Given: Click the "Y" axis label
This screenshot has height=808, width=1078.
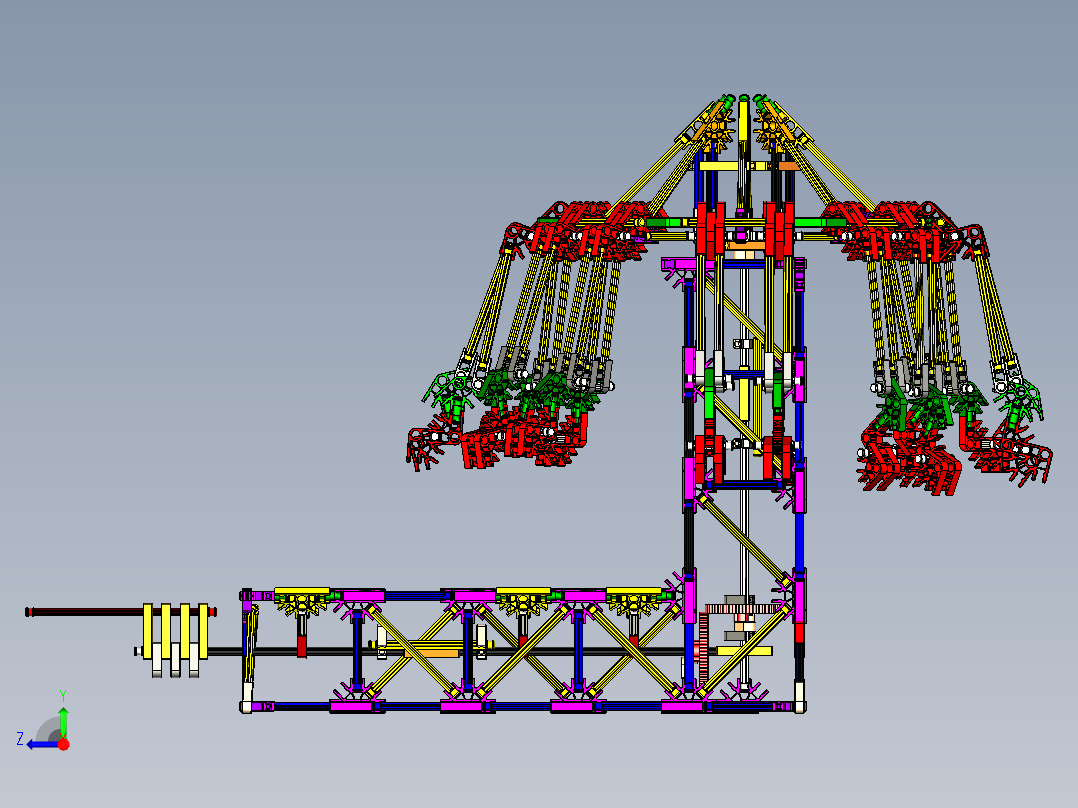Looking at the screenshot, I should (63, 695).
